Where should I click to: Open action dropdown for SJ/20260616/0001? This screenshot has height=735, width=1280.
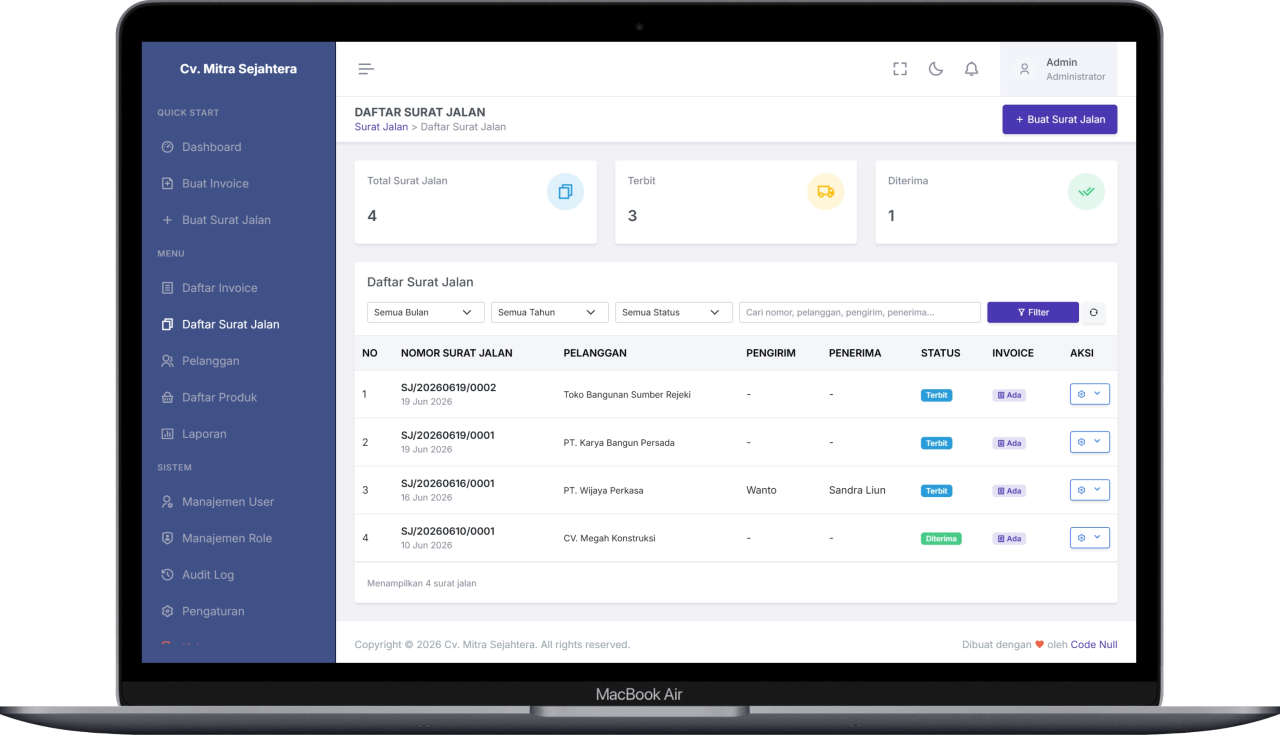coord(1090,490)
